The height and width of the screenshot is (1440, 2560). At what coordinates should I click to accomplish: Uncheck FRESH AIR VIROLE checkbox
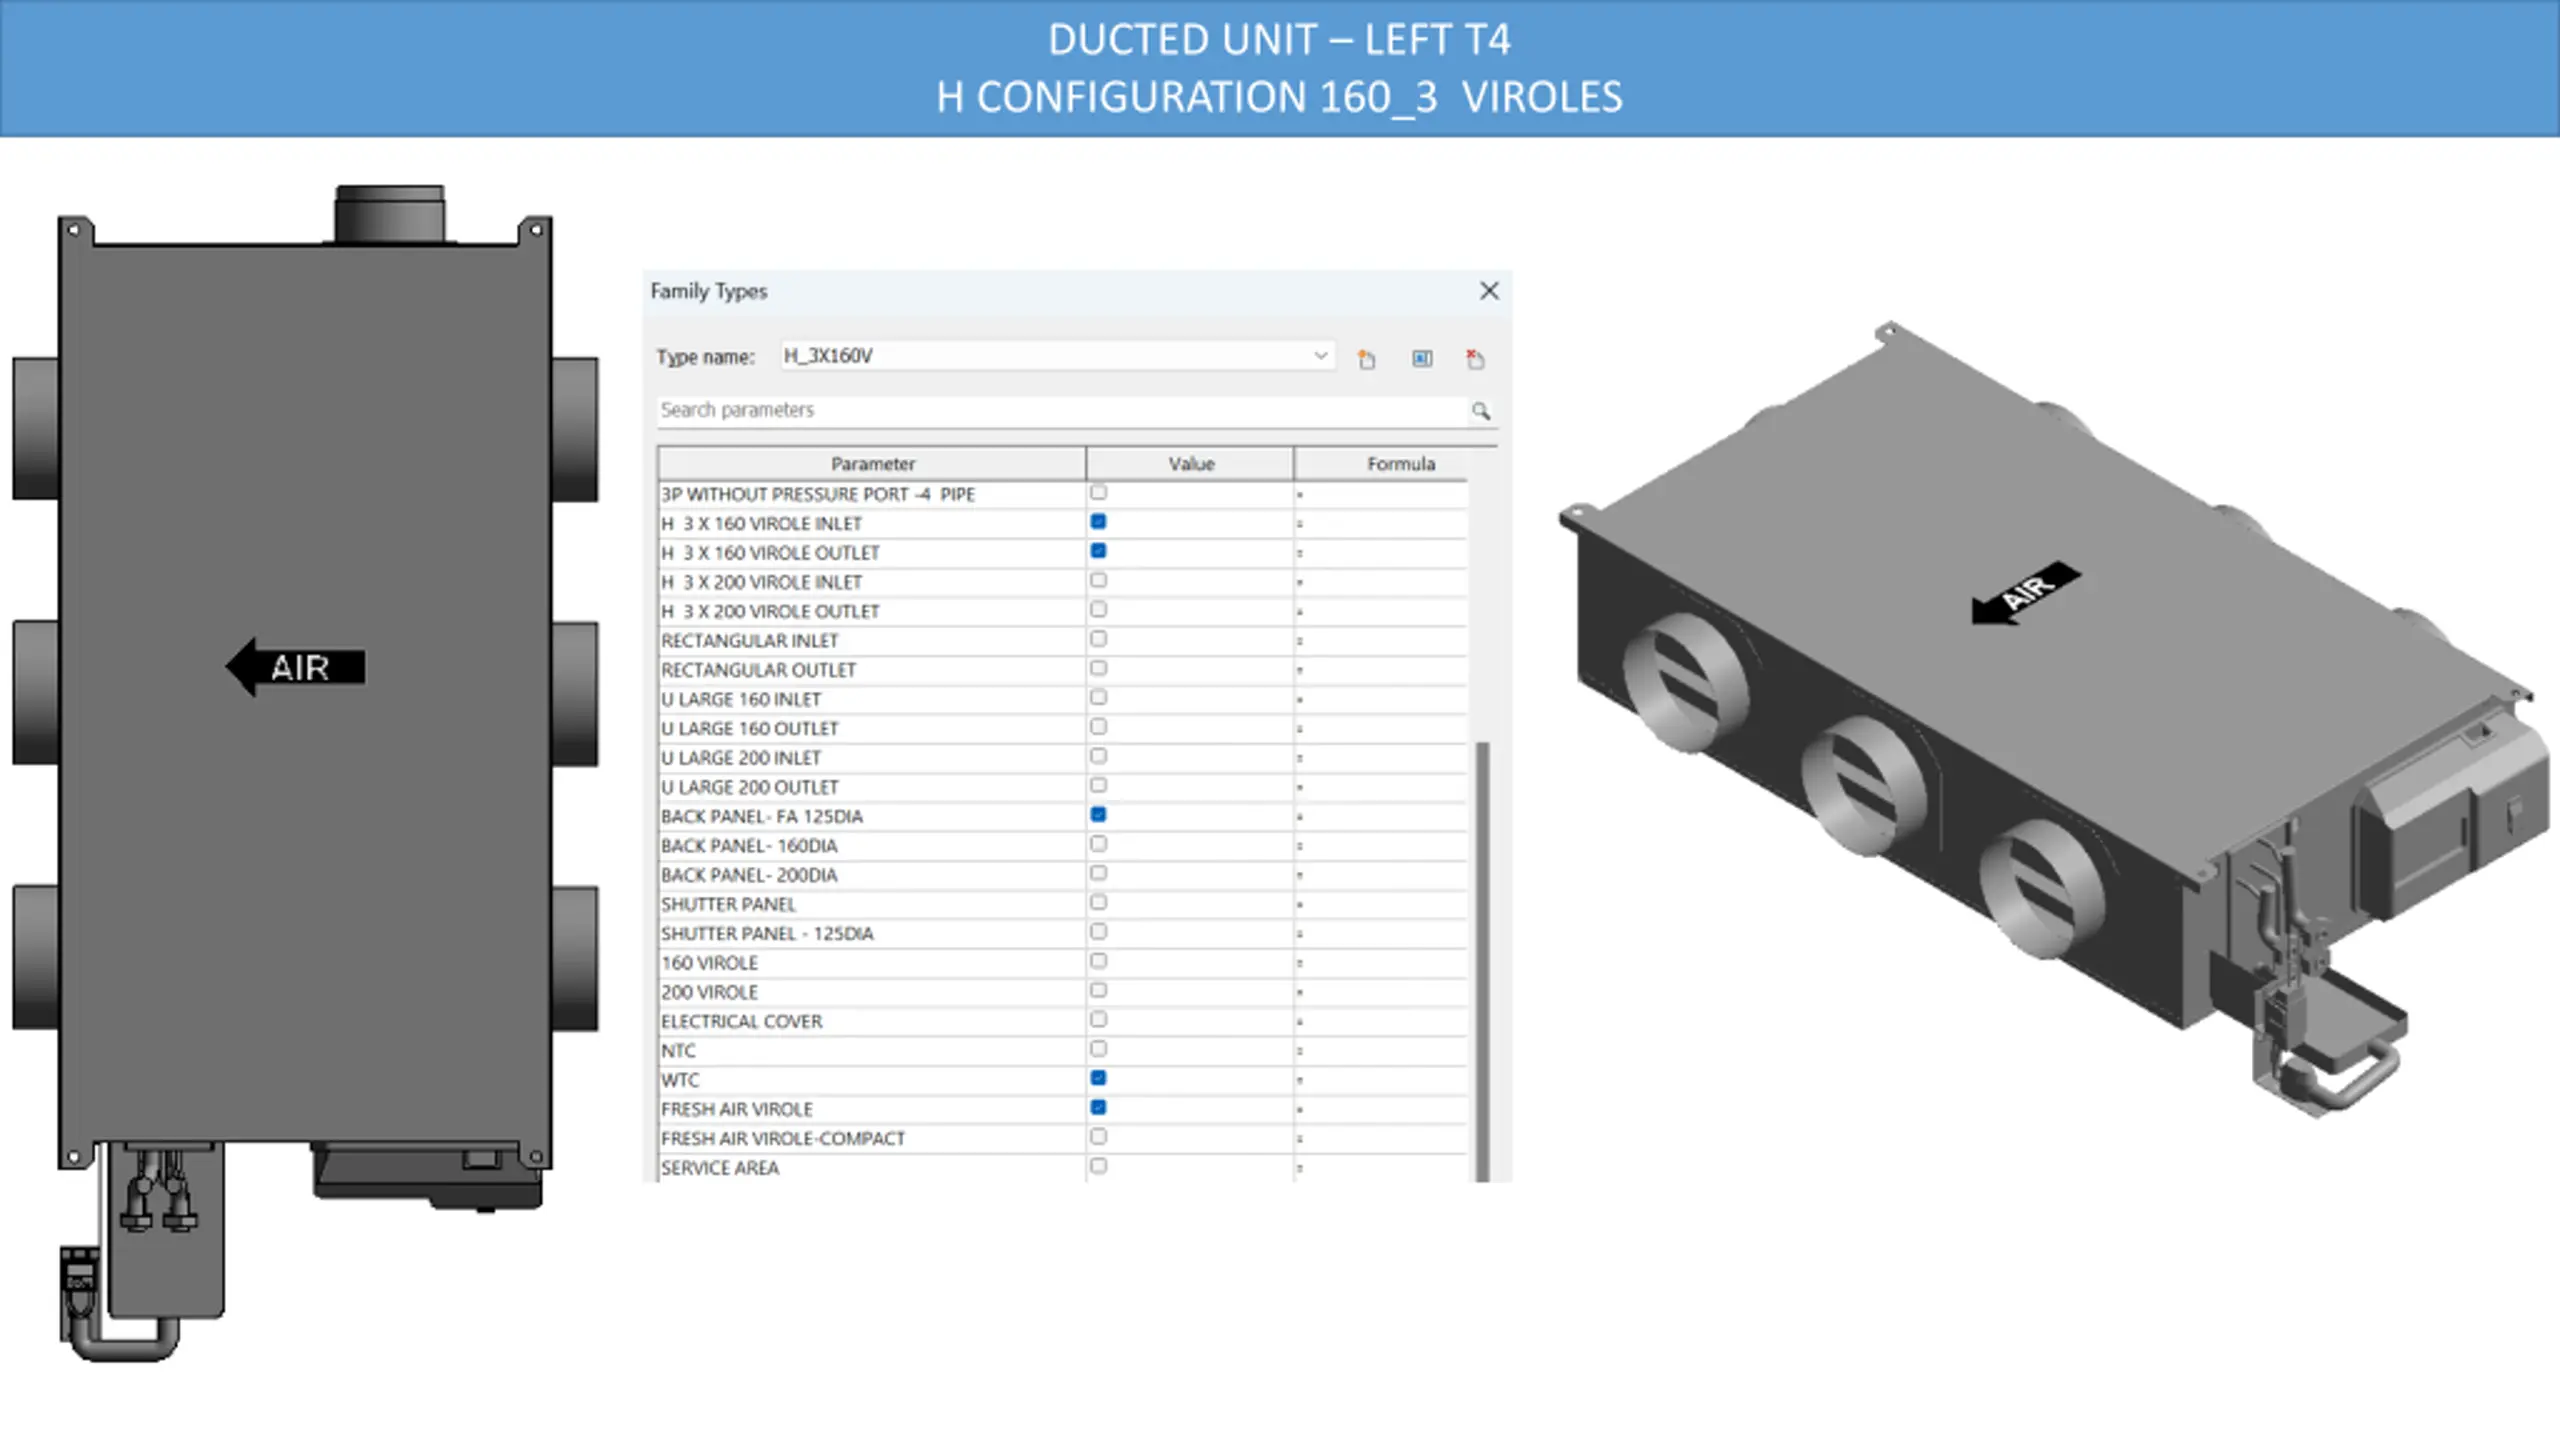coord(1098,1107)
